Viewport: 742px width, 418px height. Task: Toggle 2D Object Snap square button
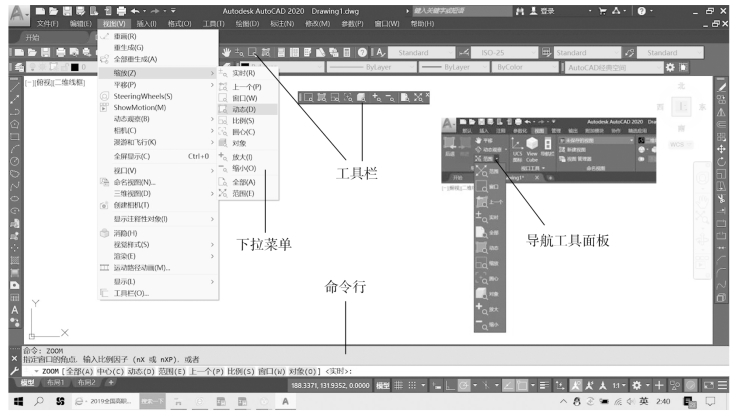pyautogui.click(x=522, y=385)
